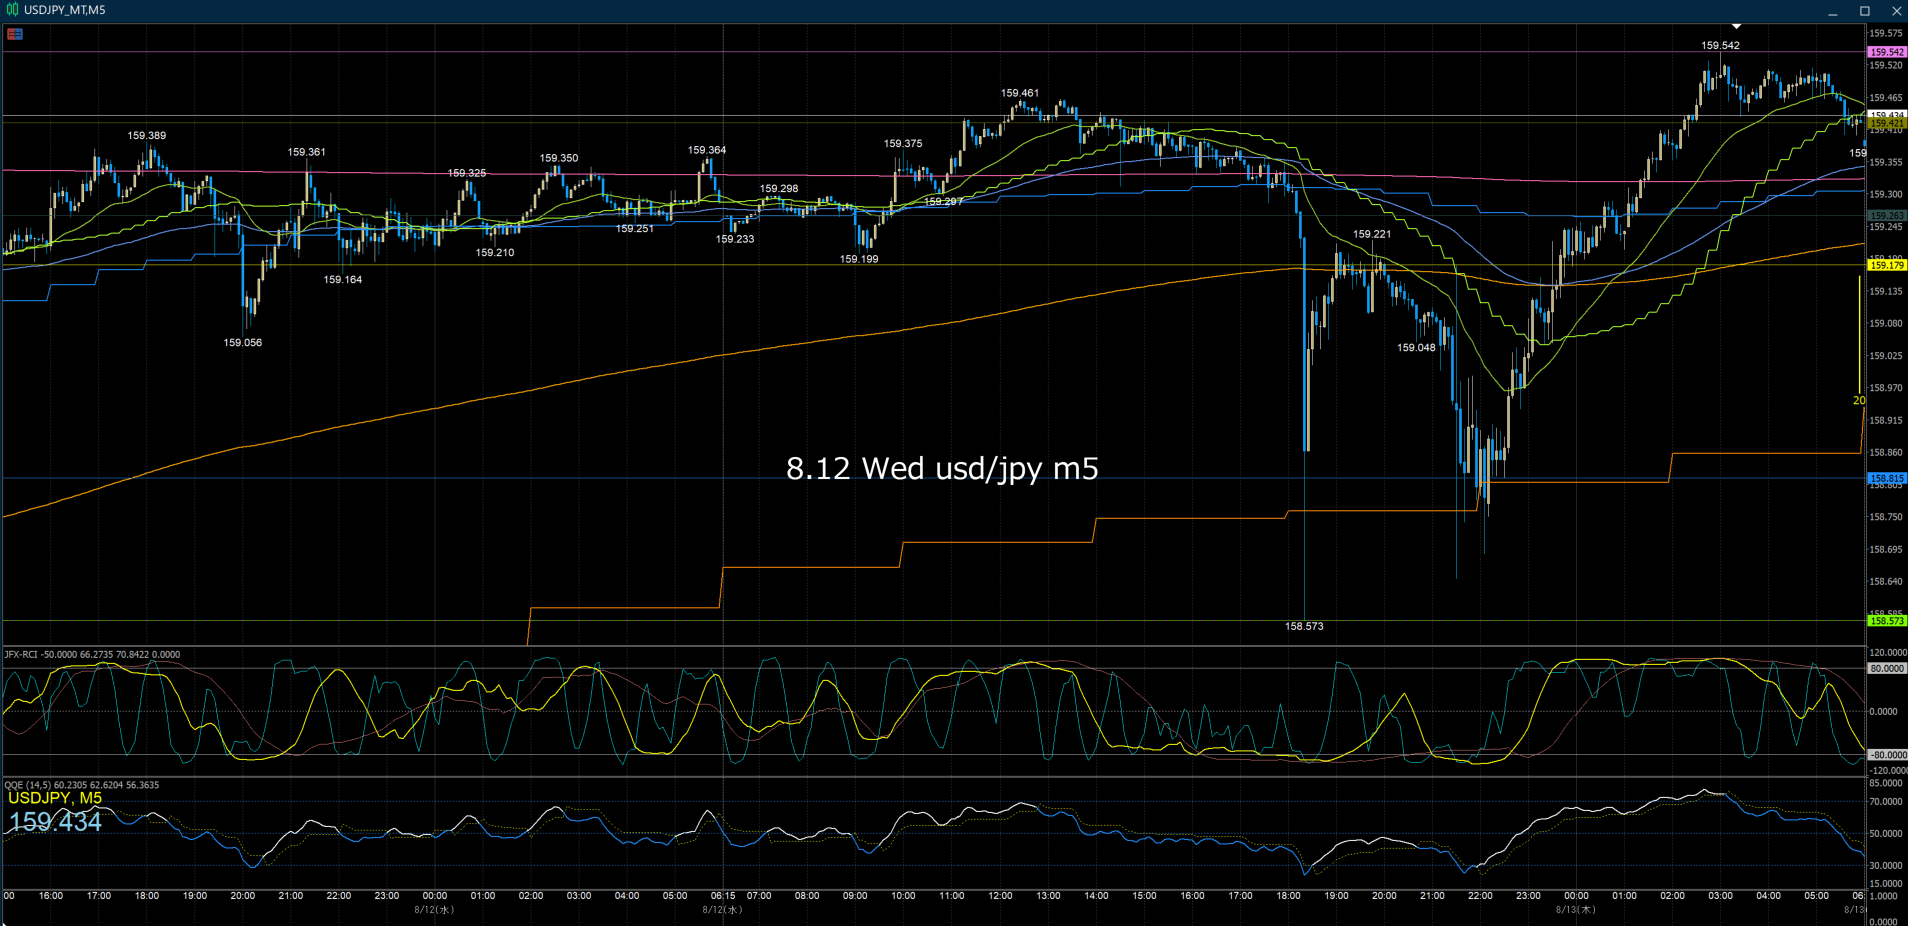Click the 159.389 swing high label
The width and height of the screenshot is (1908, 926).
coord(147,135)
